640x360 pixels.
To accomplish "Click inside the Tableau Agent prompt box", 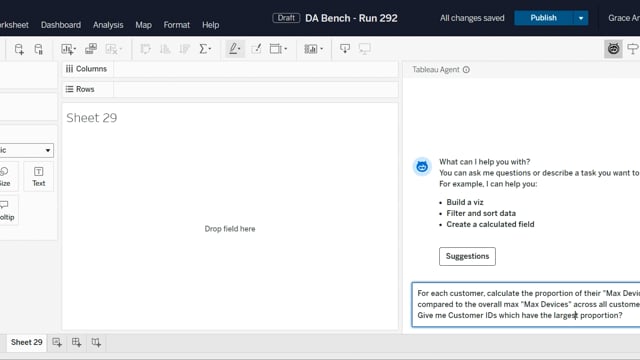I will (526, 304).
